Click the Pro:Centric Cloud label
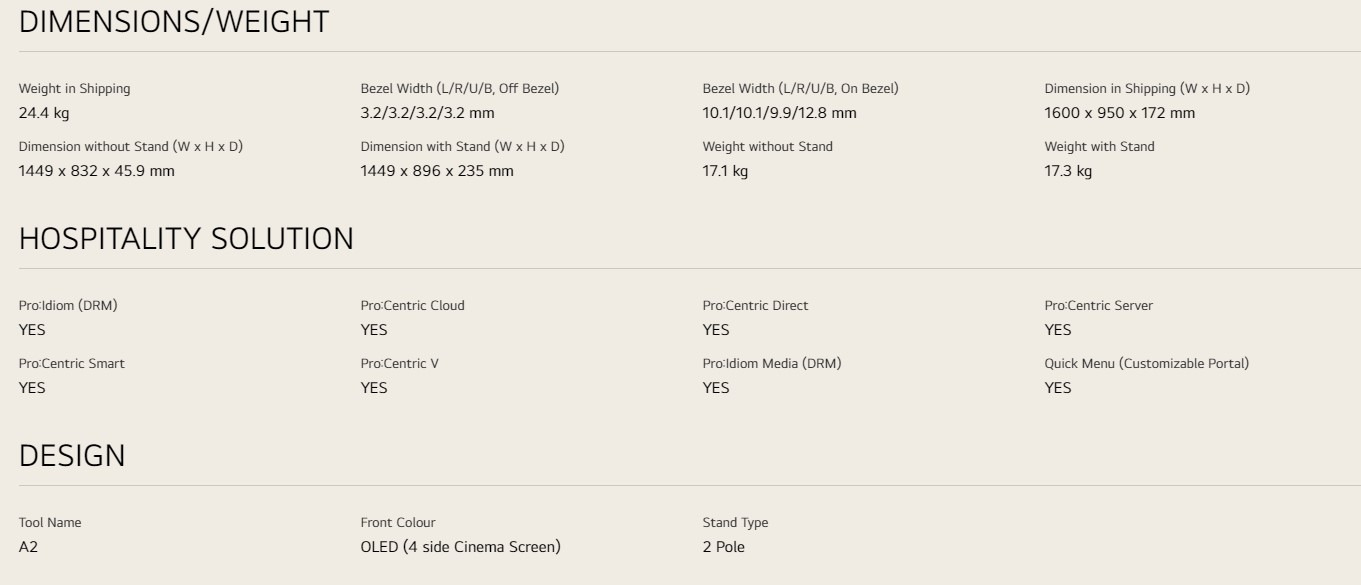 413,305
